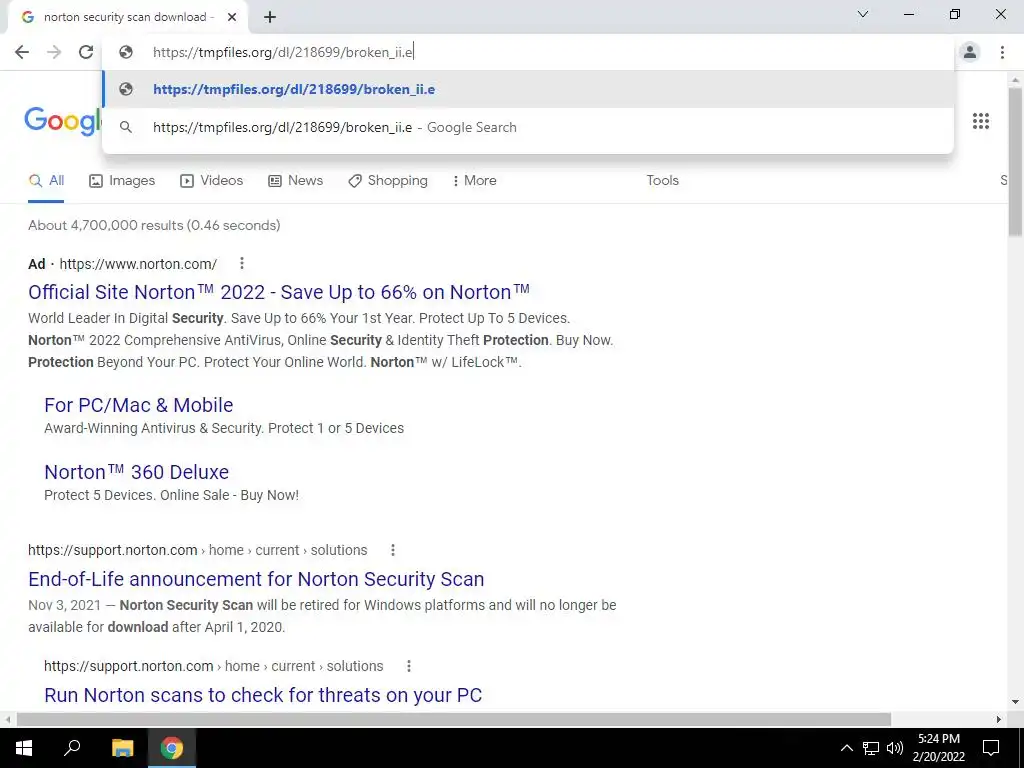
Task: Click the scroll right arrow on horizontal scrollbar
Action: point(999,720)
